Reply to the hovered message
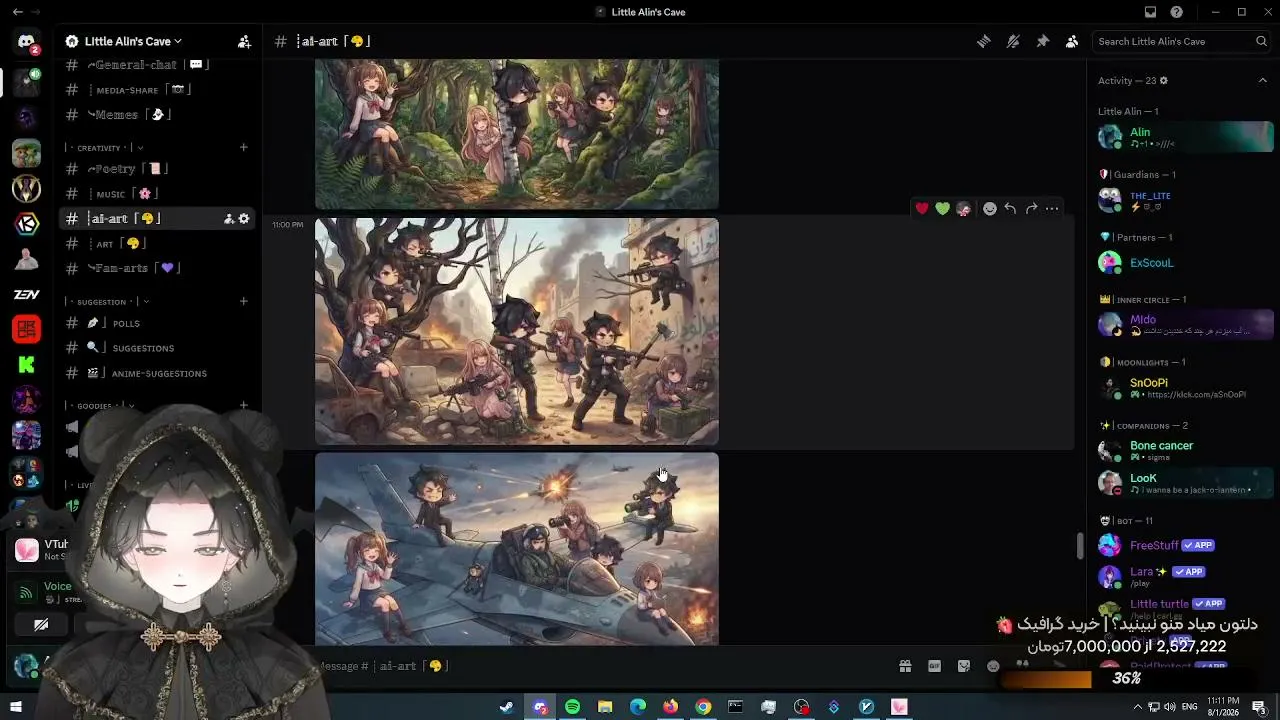The image size is (1280, 720). (1010, 208)
